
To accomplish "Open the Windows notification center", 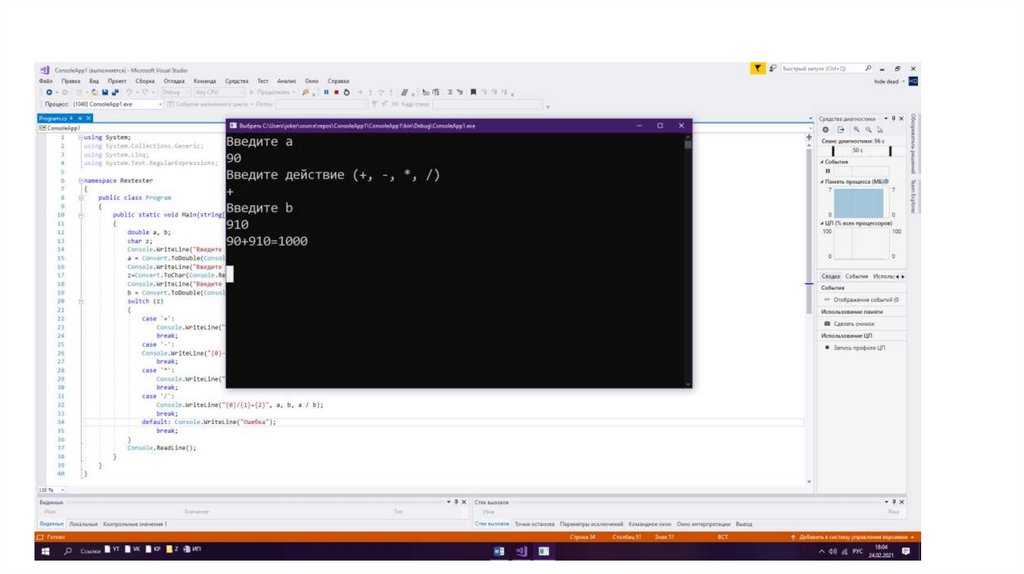I will [906, 551].
